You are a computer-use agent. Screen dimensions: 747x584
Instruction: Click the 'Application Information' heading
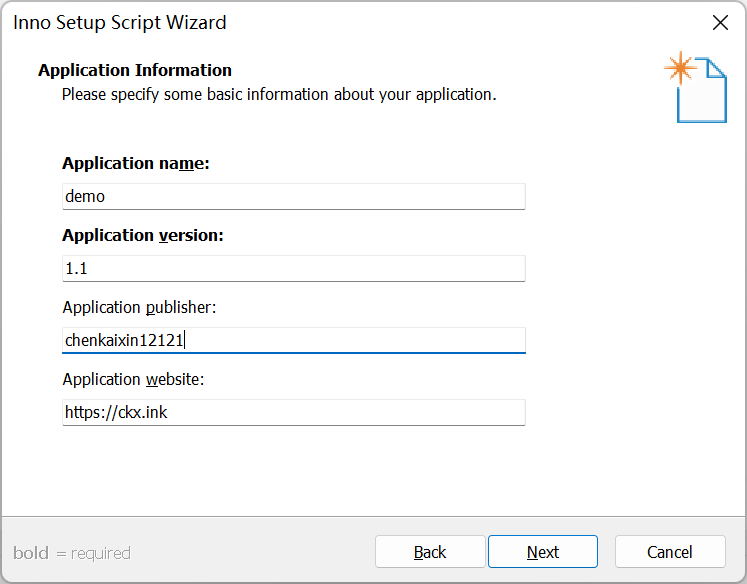tap(135, 70)
